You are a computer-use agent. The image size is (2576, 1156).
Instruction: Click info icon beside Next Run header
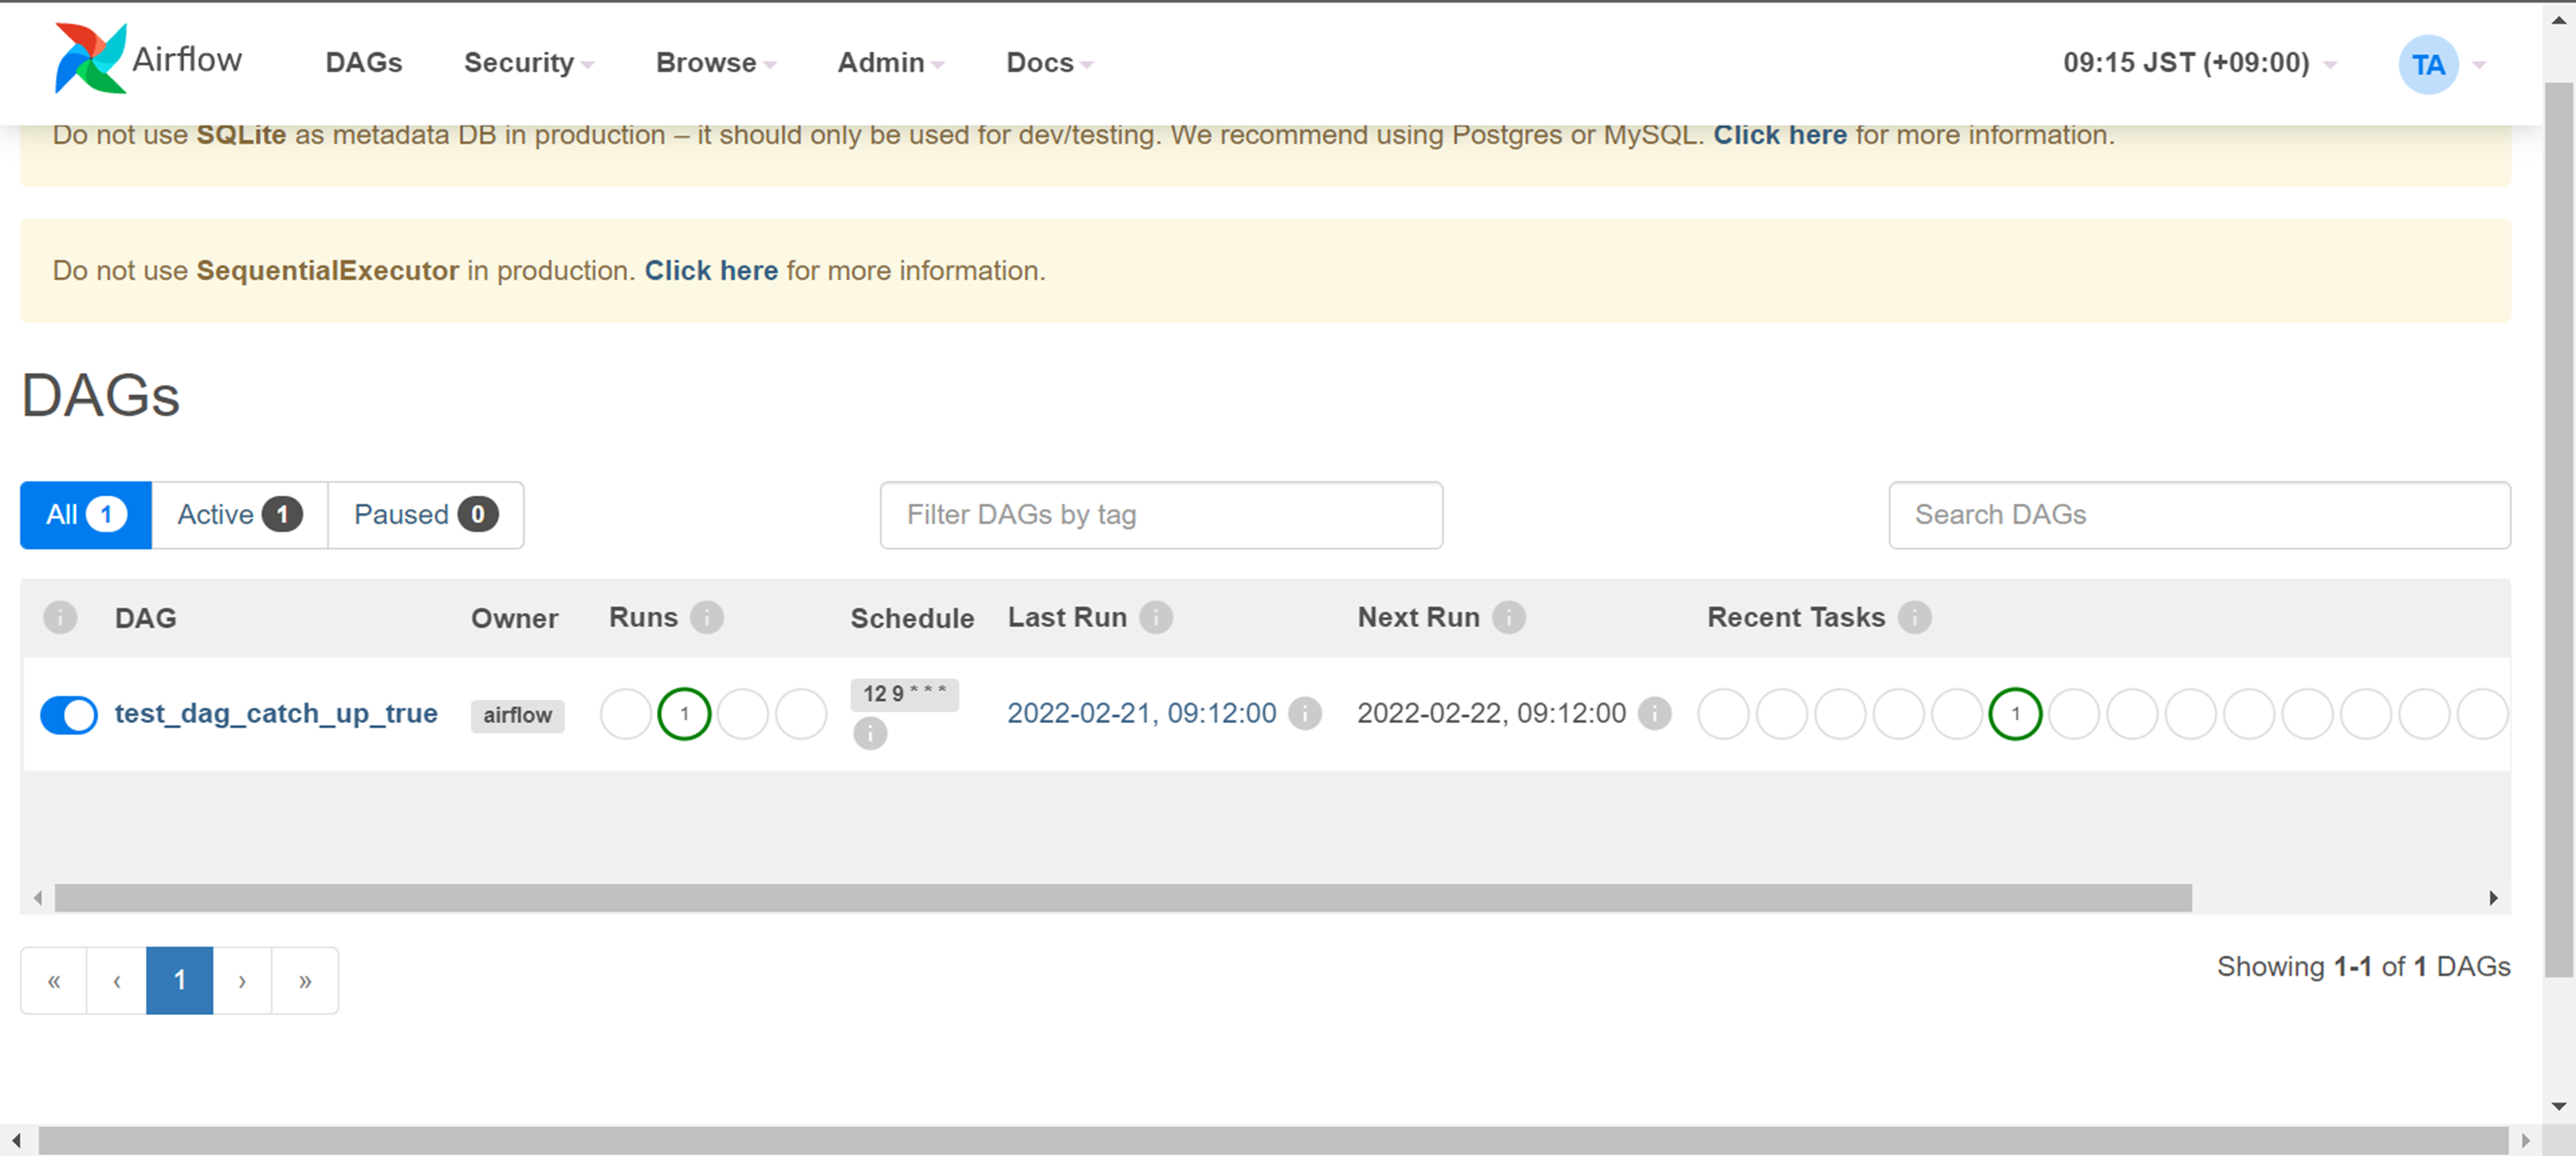[1509, 617]
